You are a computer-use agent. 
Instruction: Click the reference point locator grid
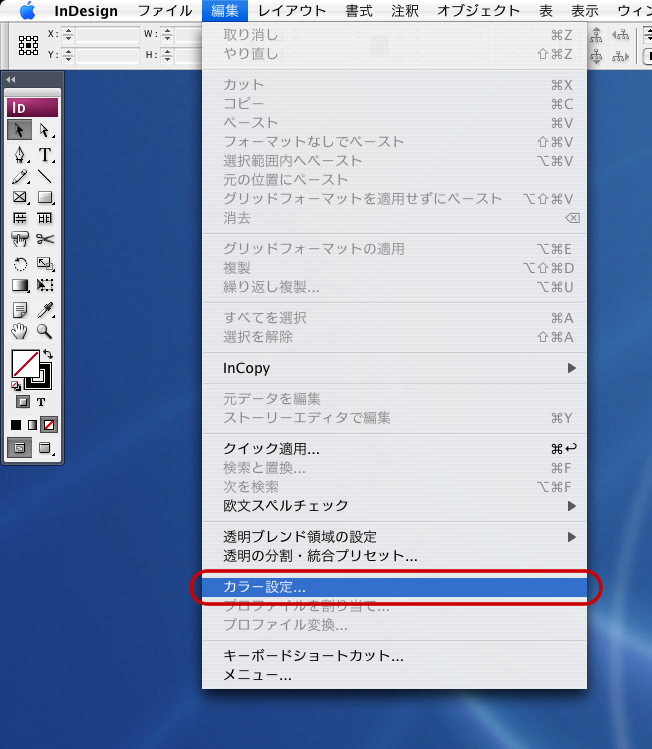[29, 45]
